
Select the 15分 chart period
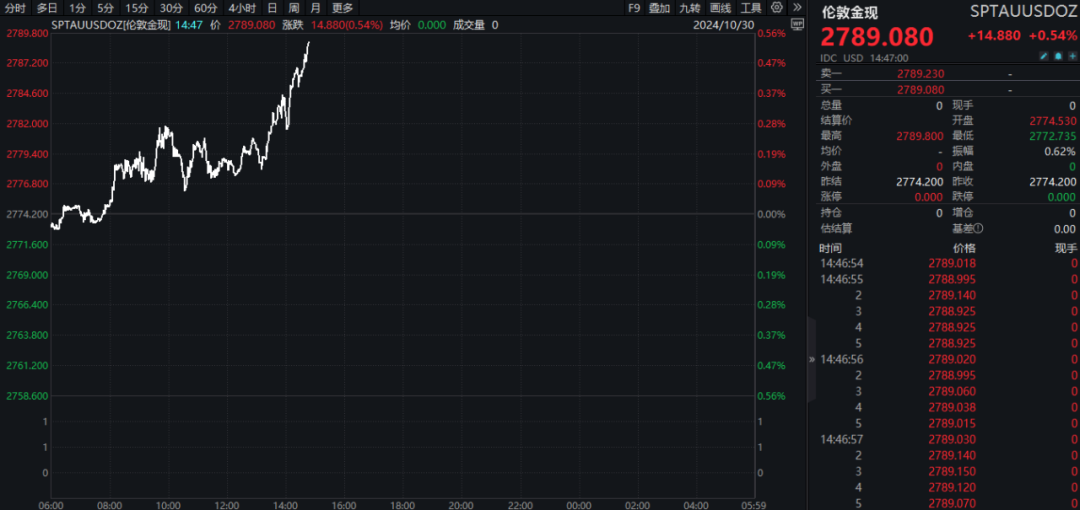pyautogui.click(x=137, y=7)
